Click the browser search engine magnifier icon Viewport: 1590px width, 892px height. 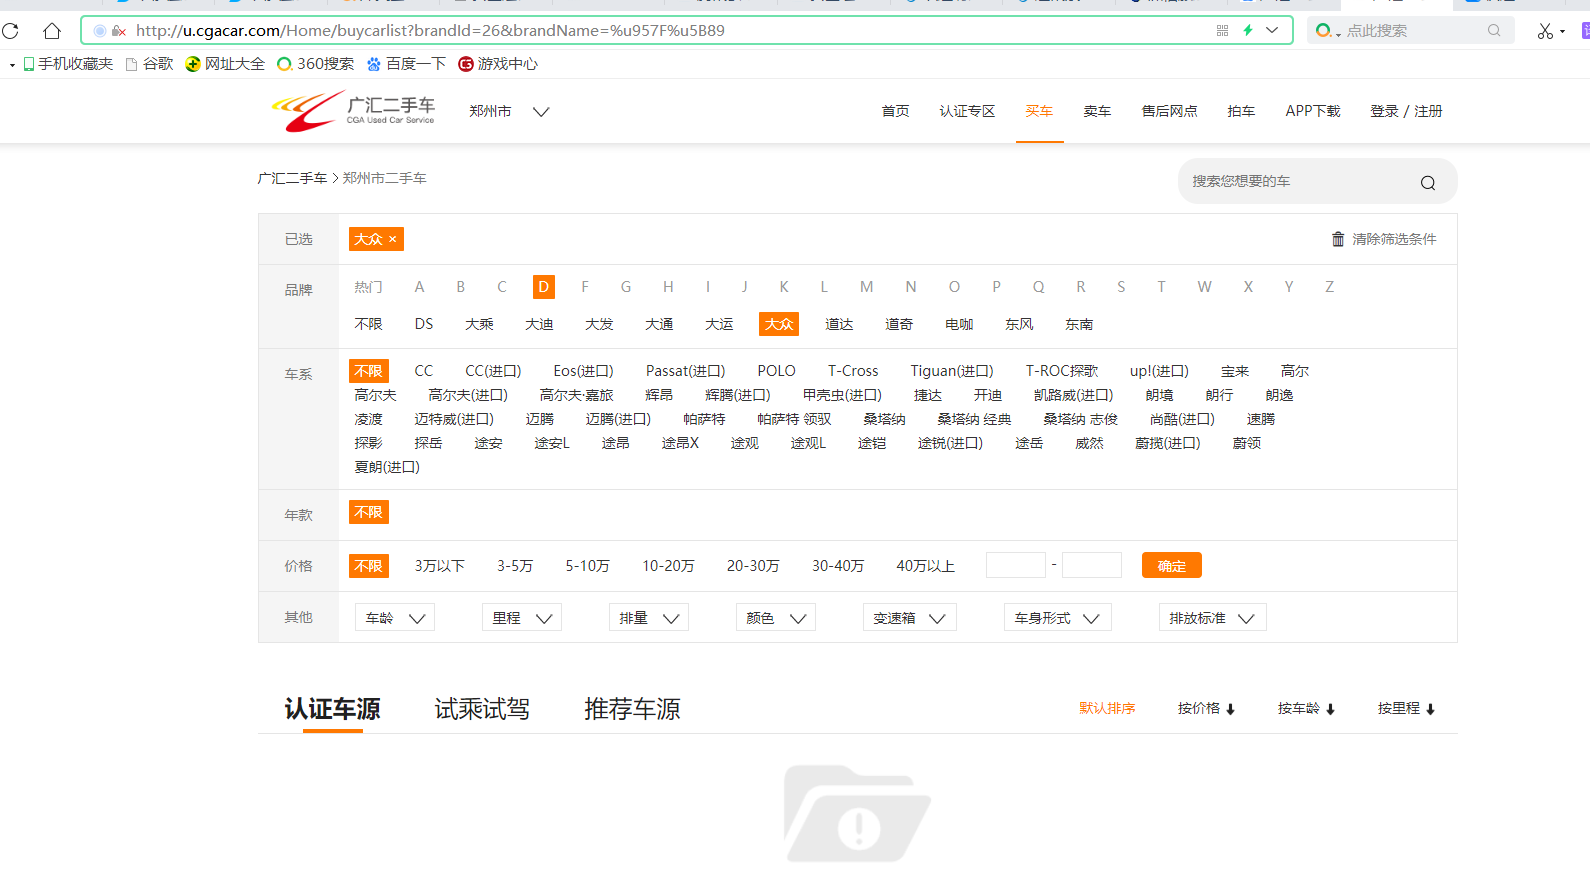coord(1494,31)
